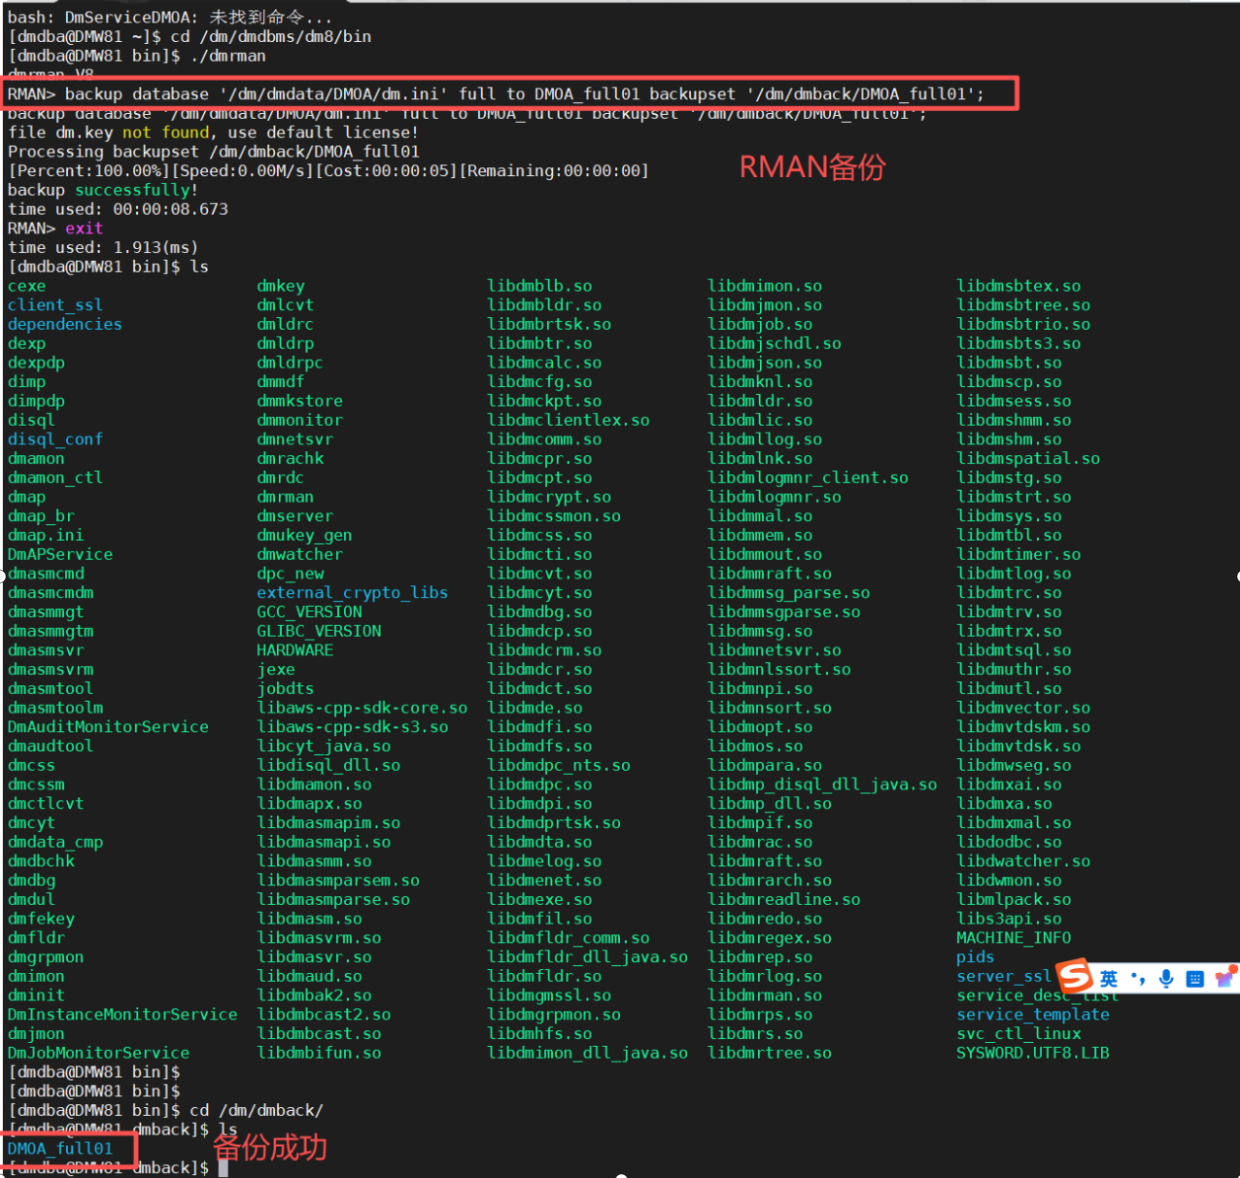The image size is (1240, 1178).
Task: Click the 'libdwatcher.so' library name
Action: point(1023,861)
